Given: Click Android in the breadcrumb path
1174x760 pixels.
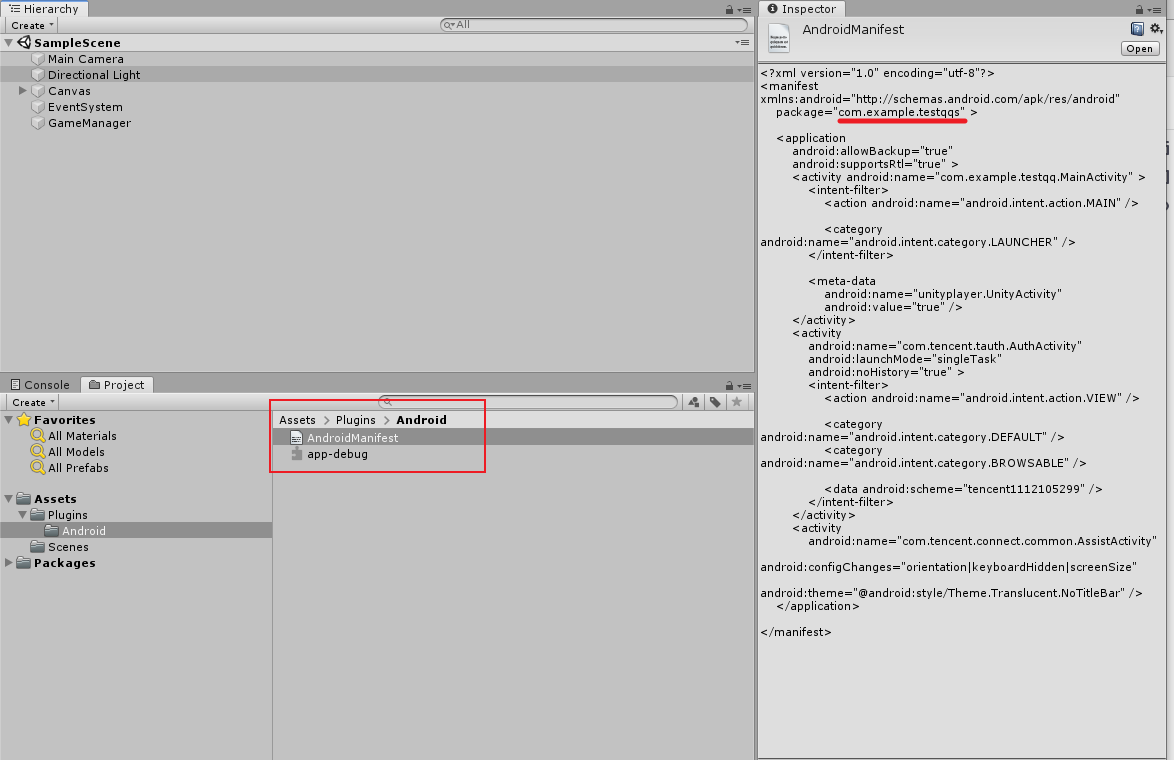Looking at the screenshot, I should (422, 420).
